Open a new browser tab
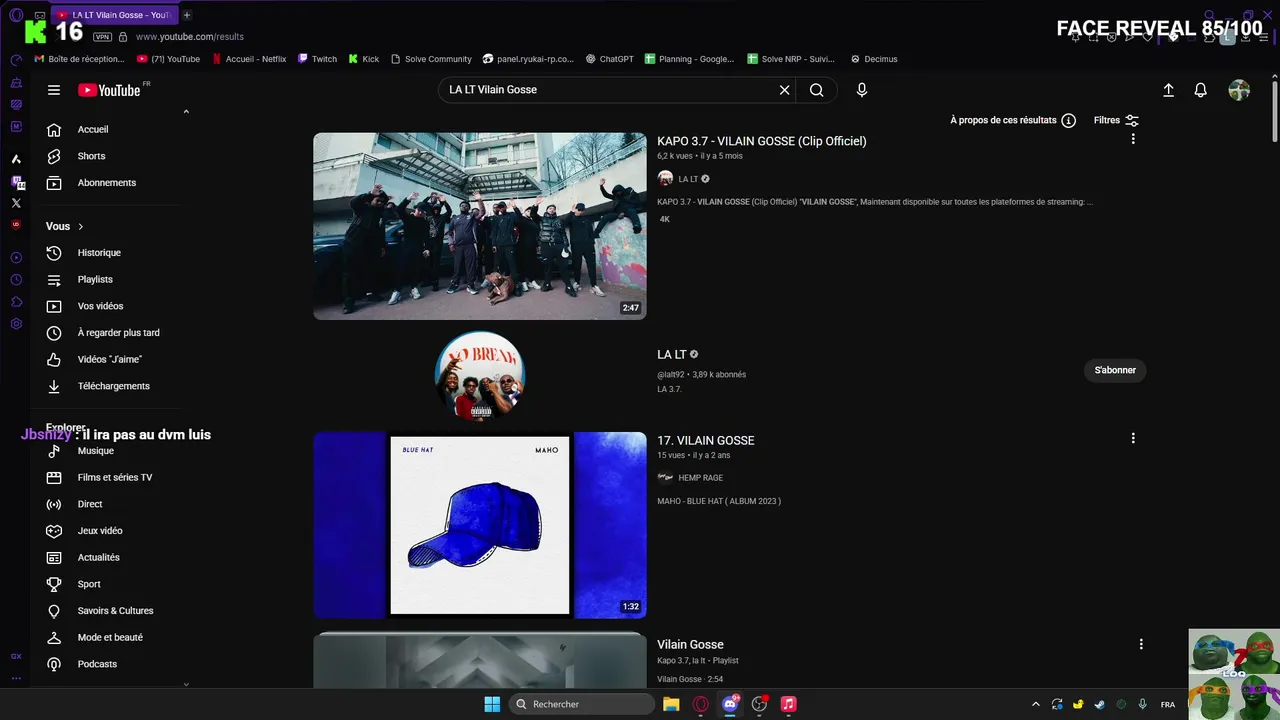Viewport: 1280px width, 720px height. (187, 15)
